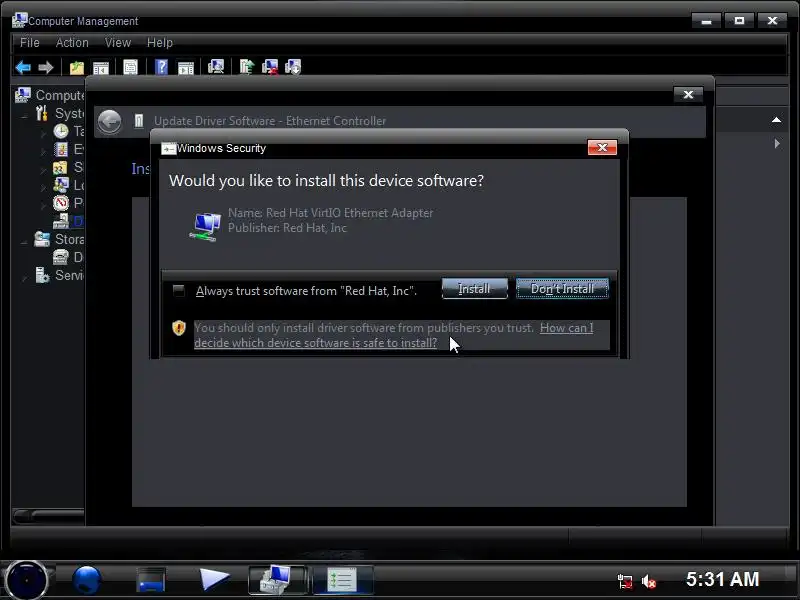Image resolution: width=800 pixels, height=600 pixels.
Task: Open the View menu
Action: [x=118, y=43]
